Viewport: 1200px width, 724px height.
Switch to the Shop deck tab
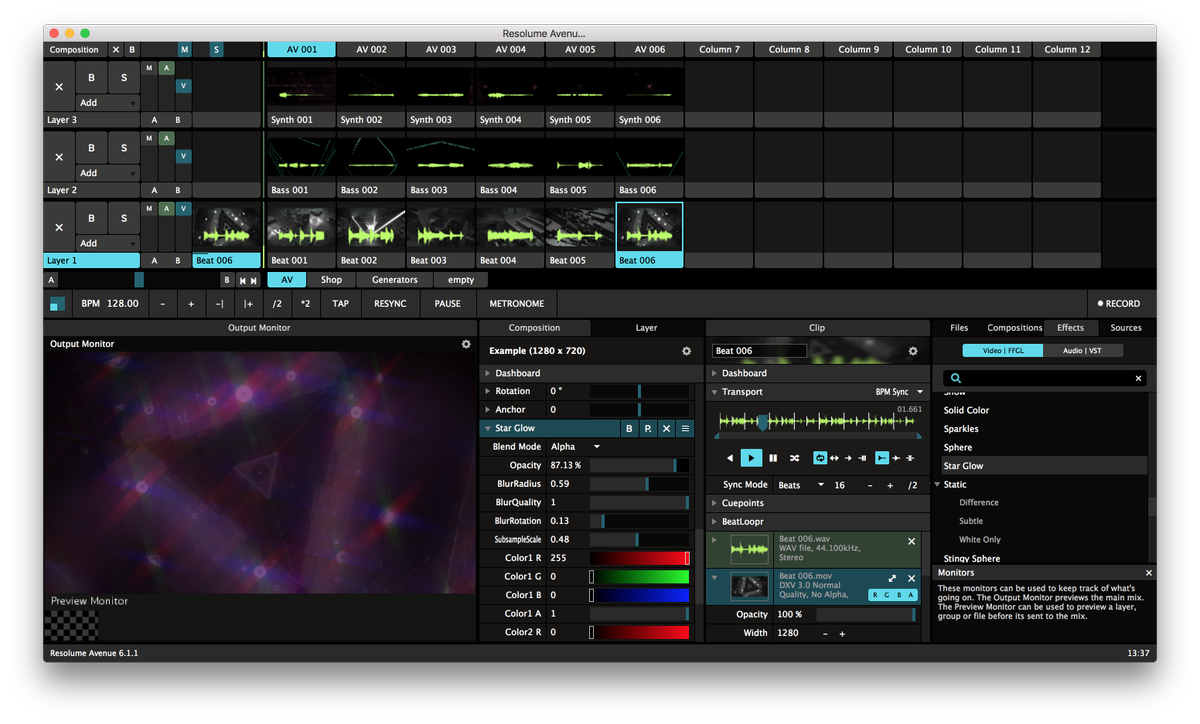331,280
